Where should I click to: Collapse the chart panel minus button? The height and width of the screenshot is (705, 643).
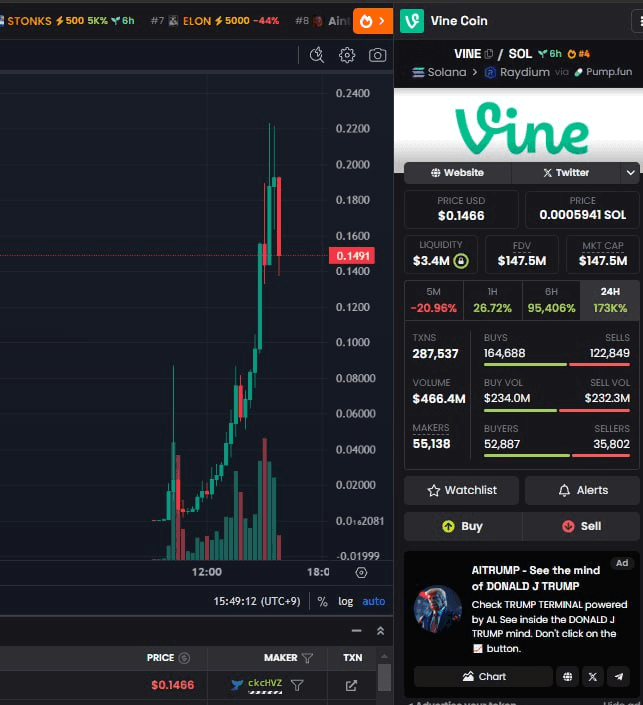pyautogui.click(x=357, y=631)
